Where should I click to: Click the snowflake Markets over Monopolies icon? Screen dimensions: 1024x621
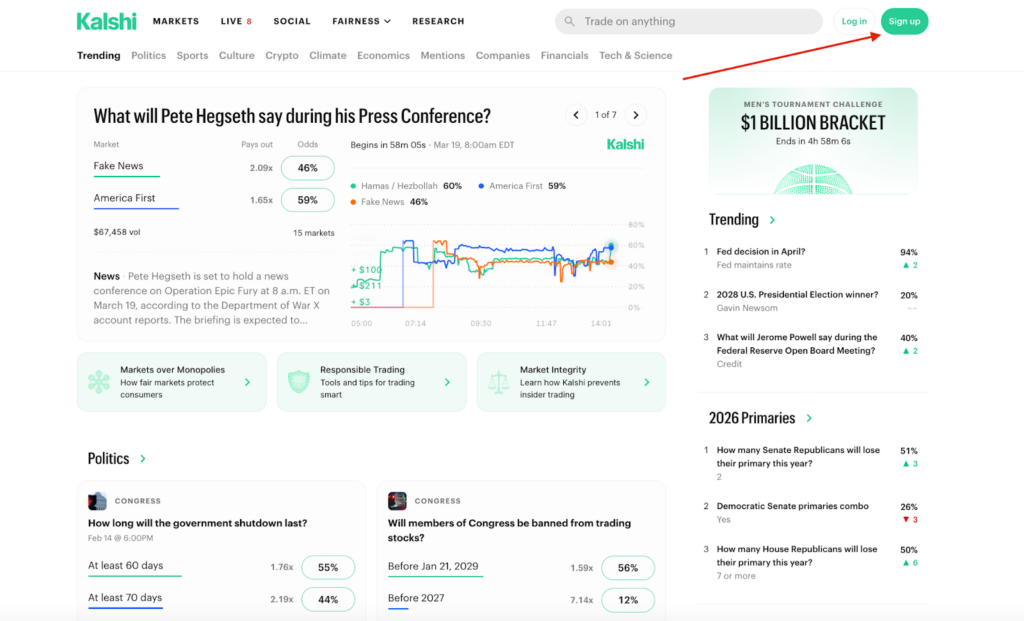(99, 381)
